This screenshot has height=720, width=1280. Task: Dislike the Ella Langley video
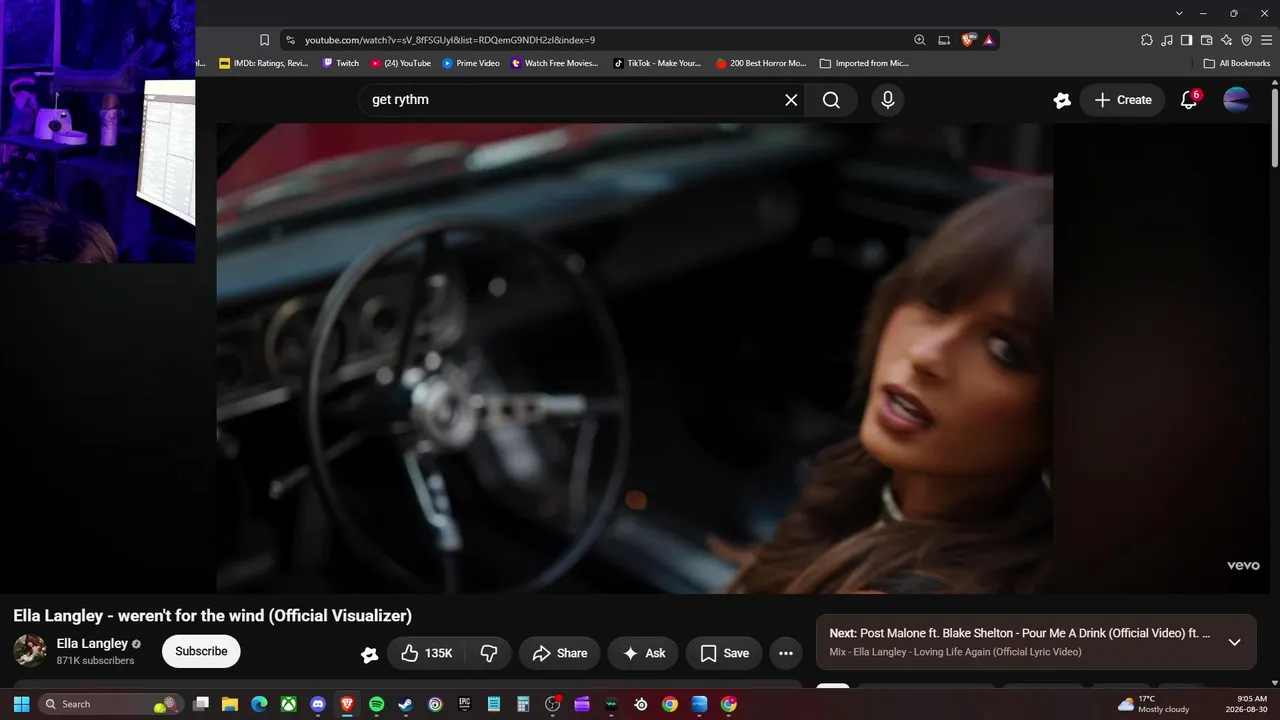point(489,653)
